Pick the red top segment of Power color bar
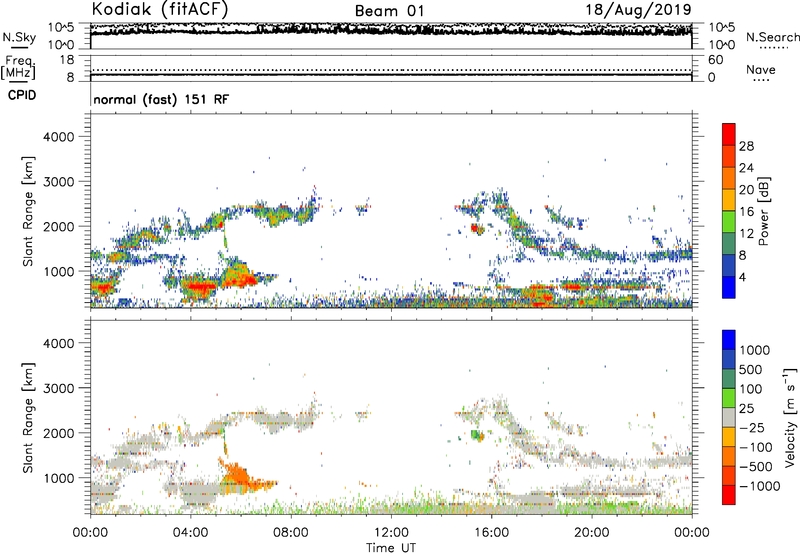The width and height of the screenshot is (800, 554). 729,134
